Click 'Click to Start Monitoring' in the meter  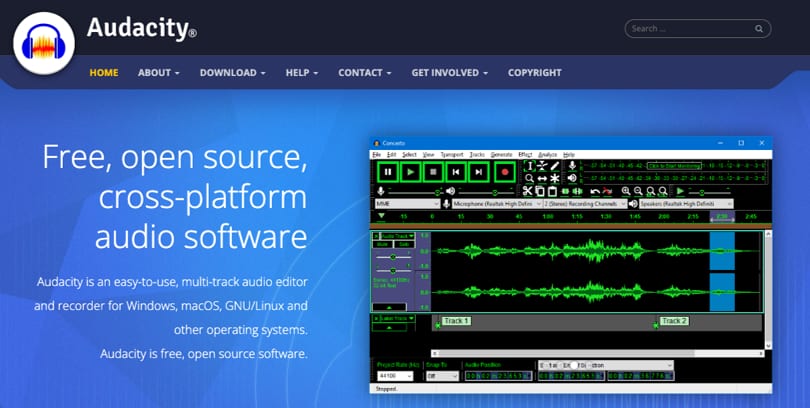pyautogui.click(x=675, y=166)
